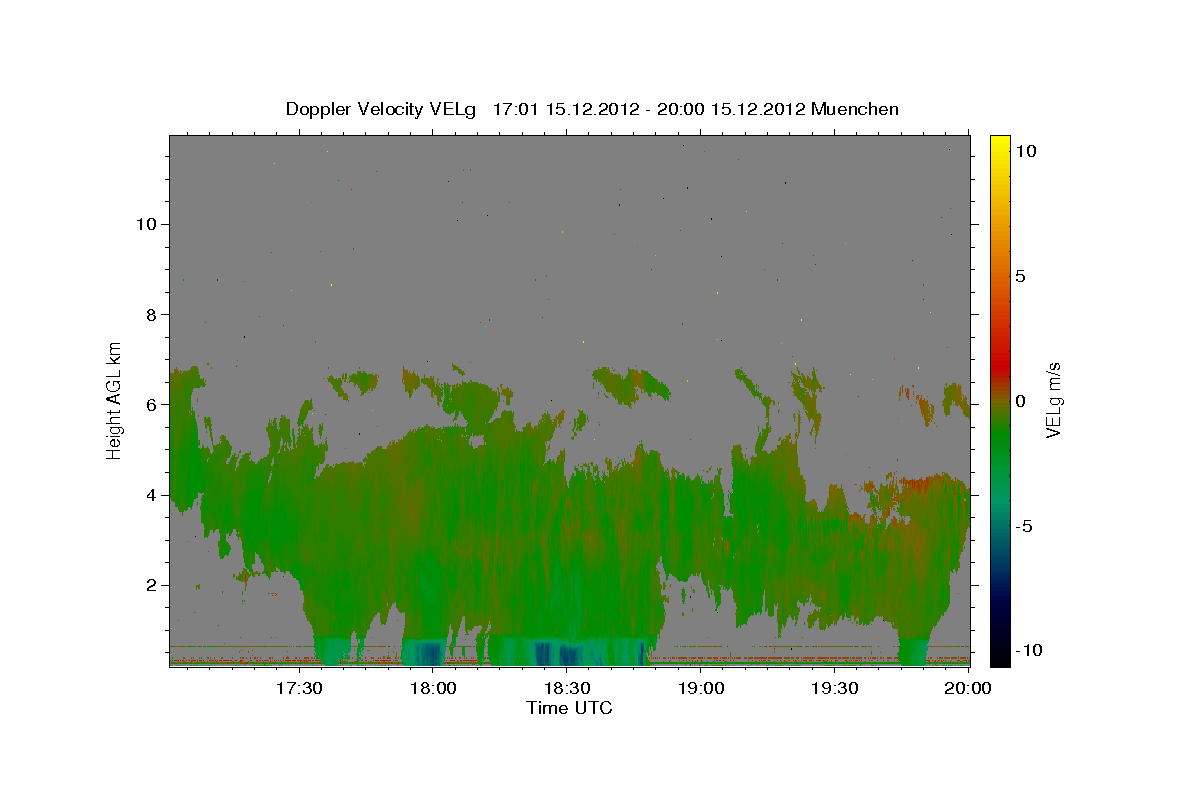Screen dimensions: 1200x800
Task: Click the 'Time UTC' axis title
Action: coord(569,708)
